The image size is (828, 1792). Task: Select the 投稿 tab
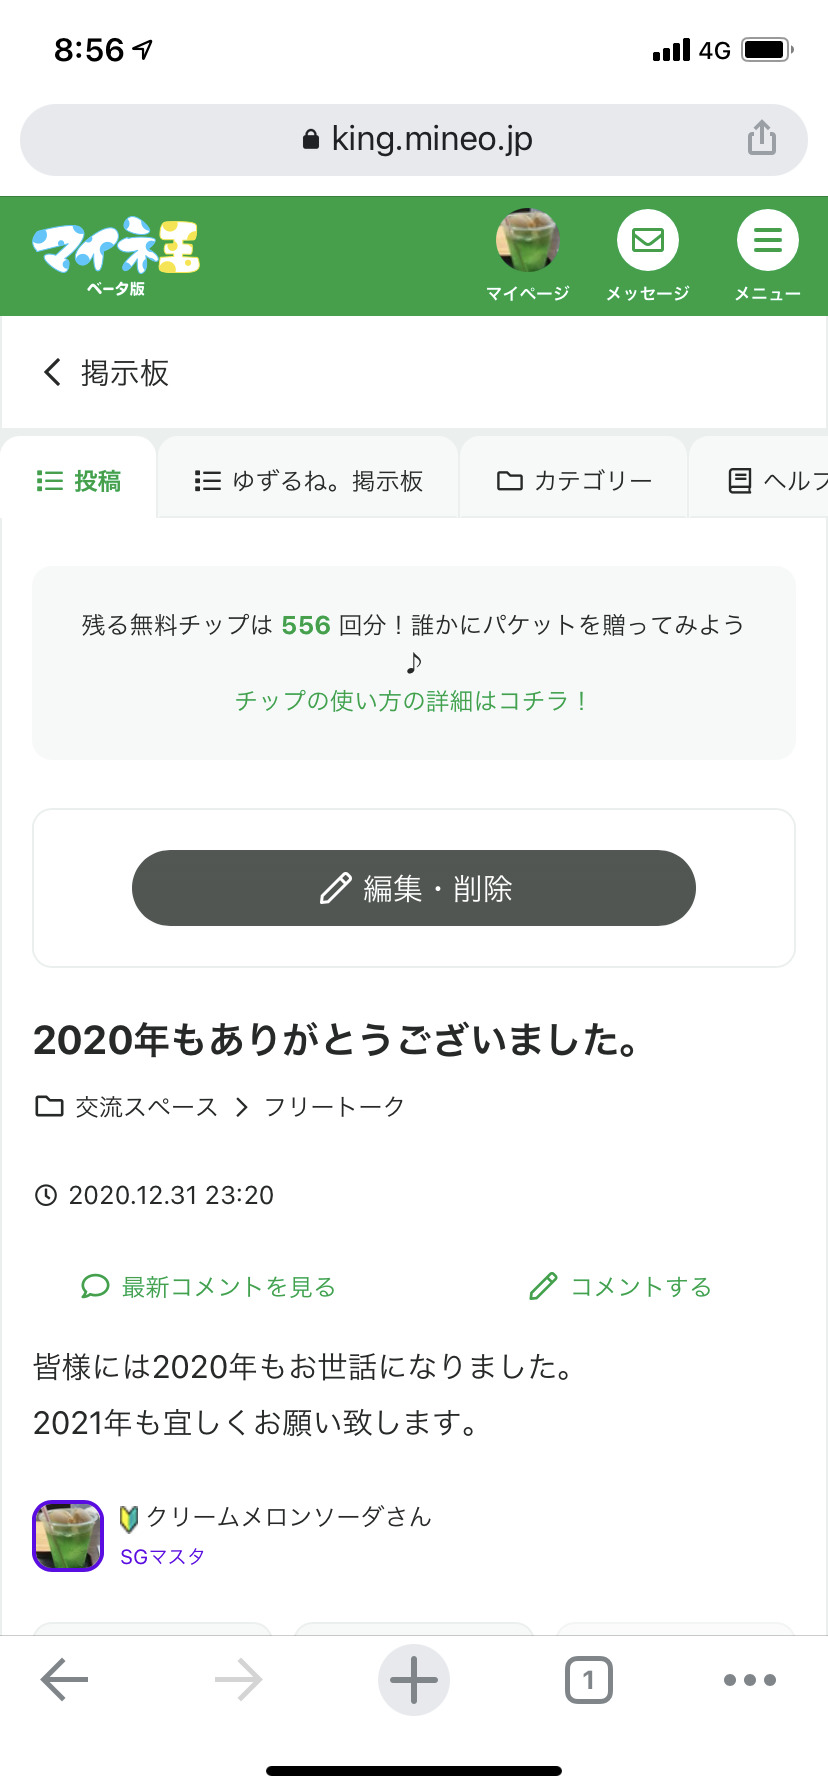(79, 481)
